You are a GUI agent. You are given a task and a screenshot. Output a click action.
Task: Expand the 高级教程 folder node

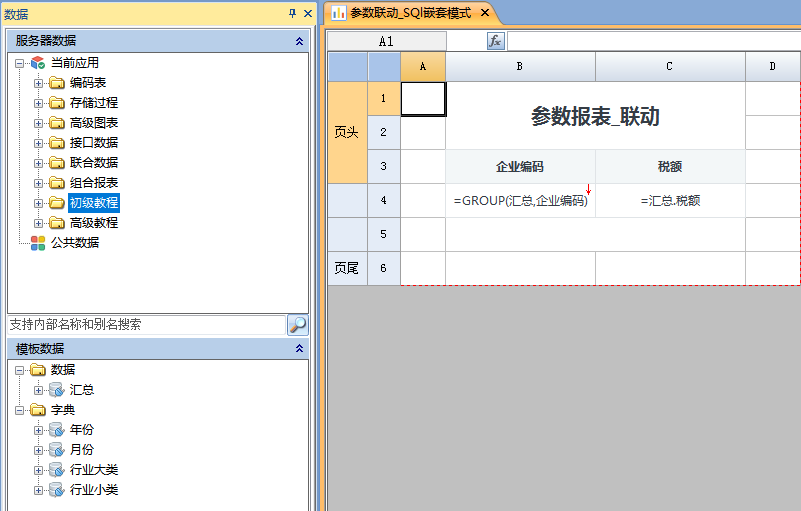pos(39,223)
